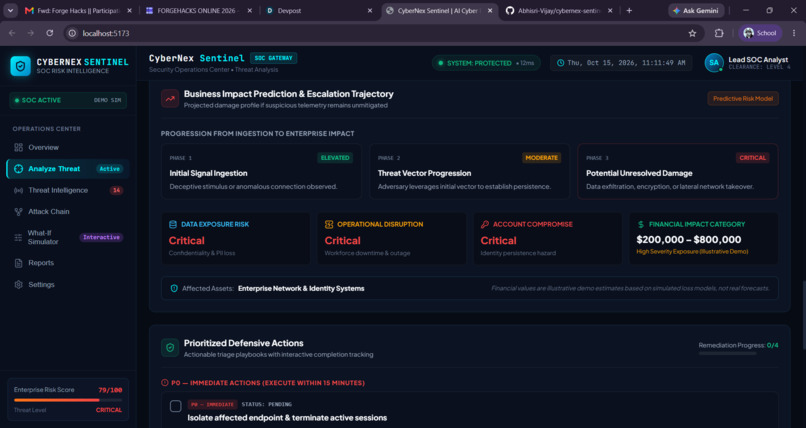Screen dimensions: 806x428
Task: Reload the page
Action: [50, 33]
